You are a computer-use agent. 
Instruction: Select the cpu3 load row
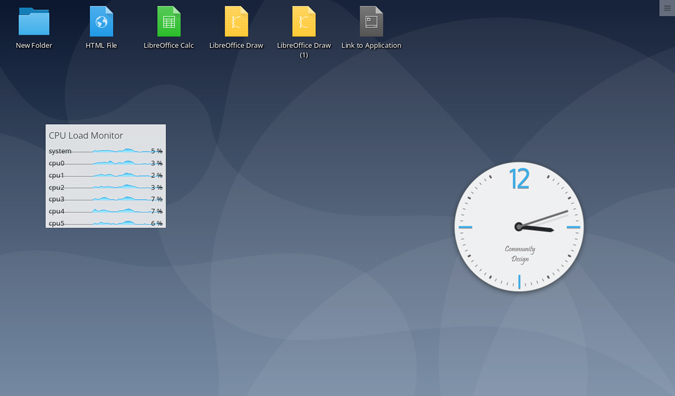(x=105, y=199)
